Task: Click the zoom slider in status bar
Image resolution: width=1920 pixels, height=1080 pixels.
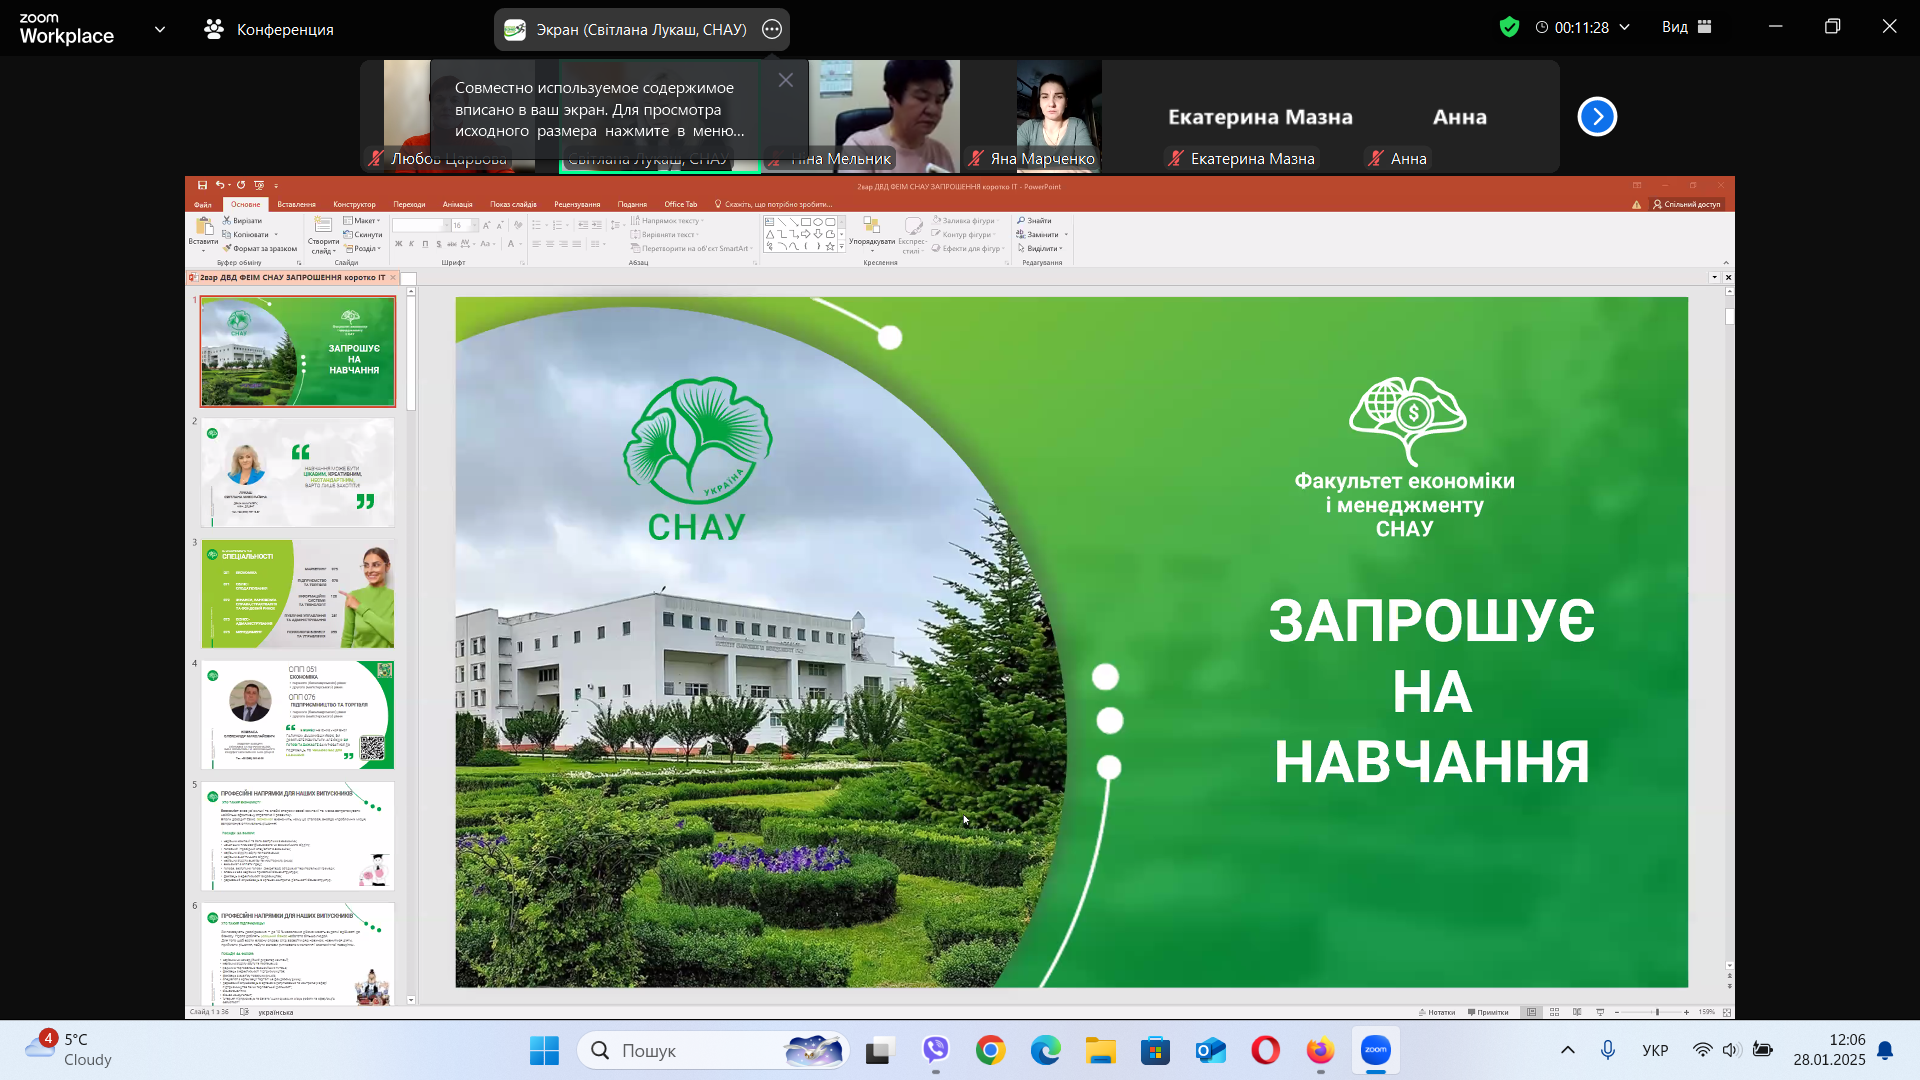Action: coord(1657,1012)
